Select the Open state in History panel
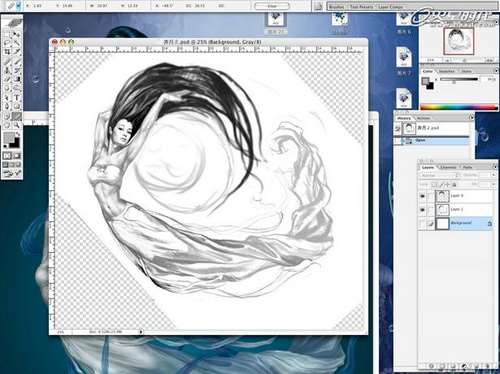Image resolution: width=500 pixels, height=374 pixels. pos(433,141)
